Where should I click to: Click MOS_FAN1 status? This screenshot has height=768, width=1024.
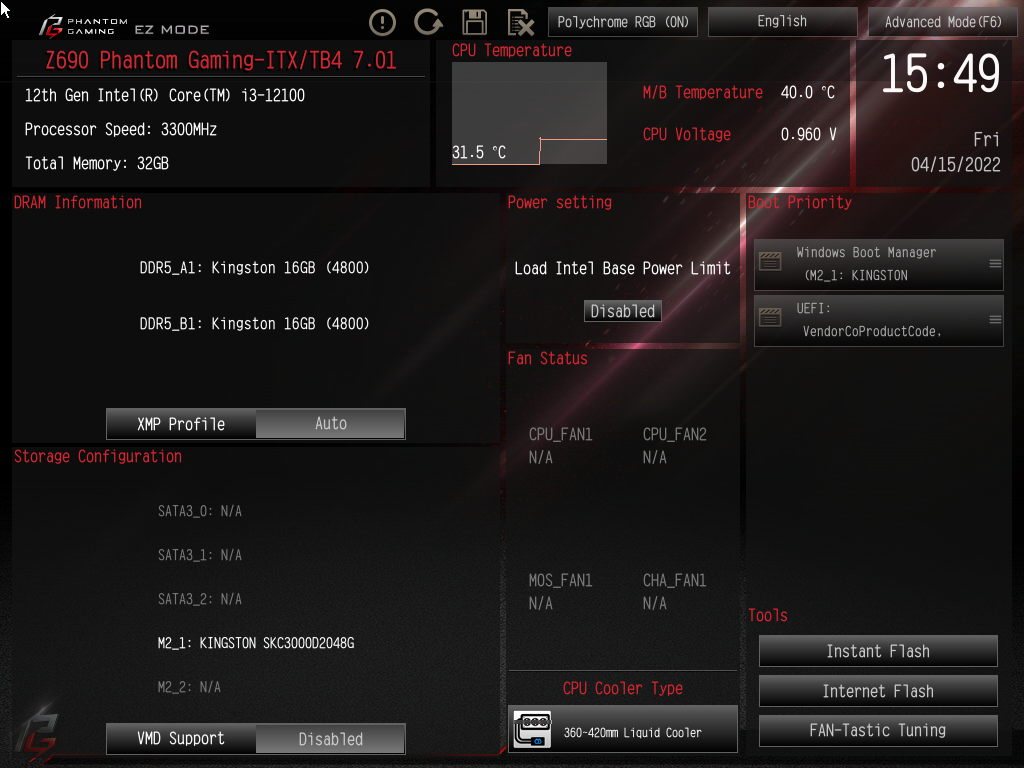[560, 592]
